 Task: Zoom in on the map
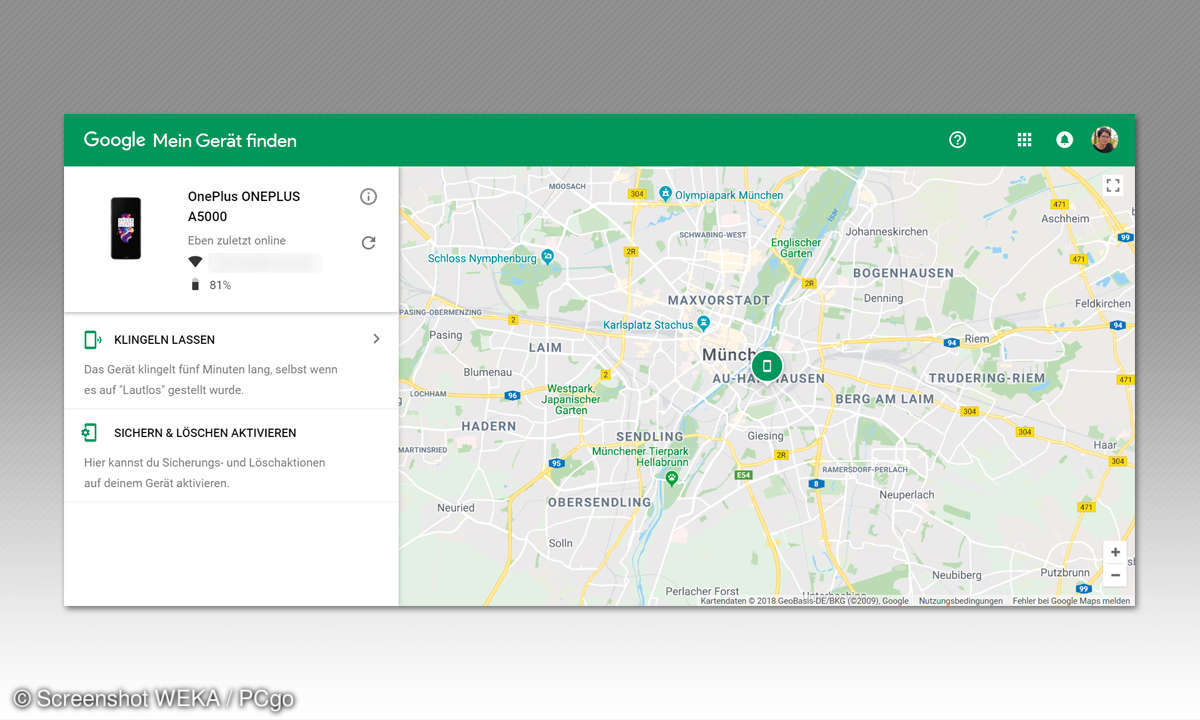click(x=1115, y=552)
